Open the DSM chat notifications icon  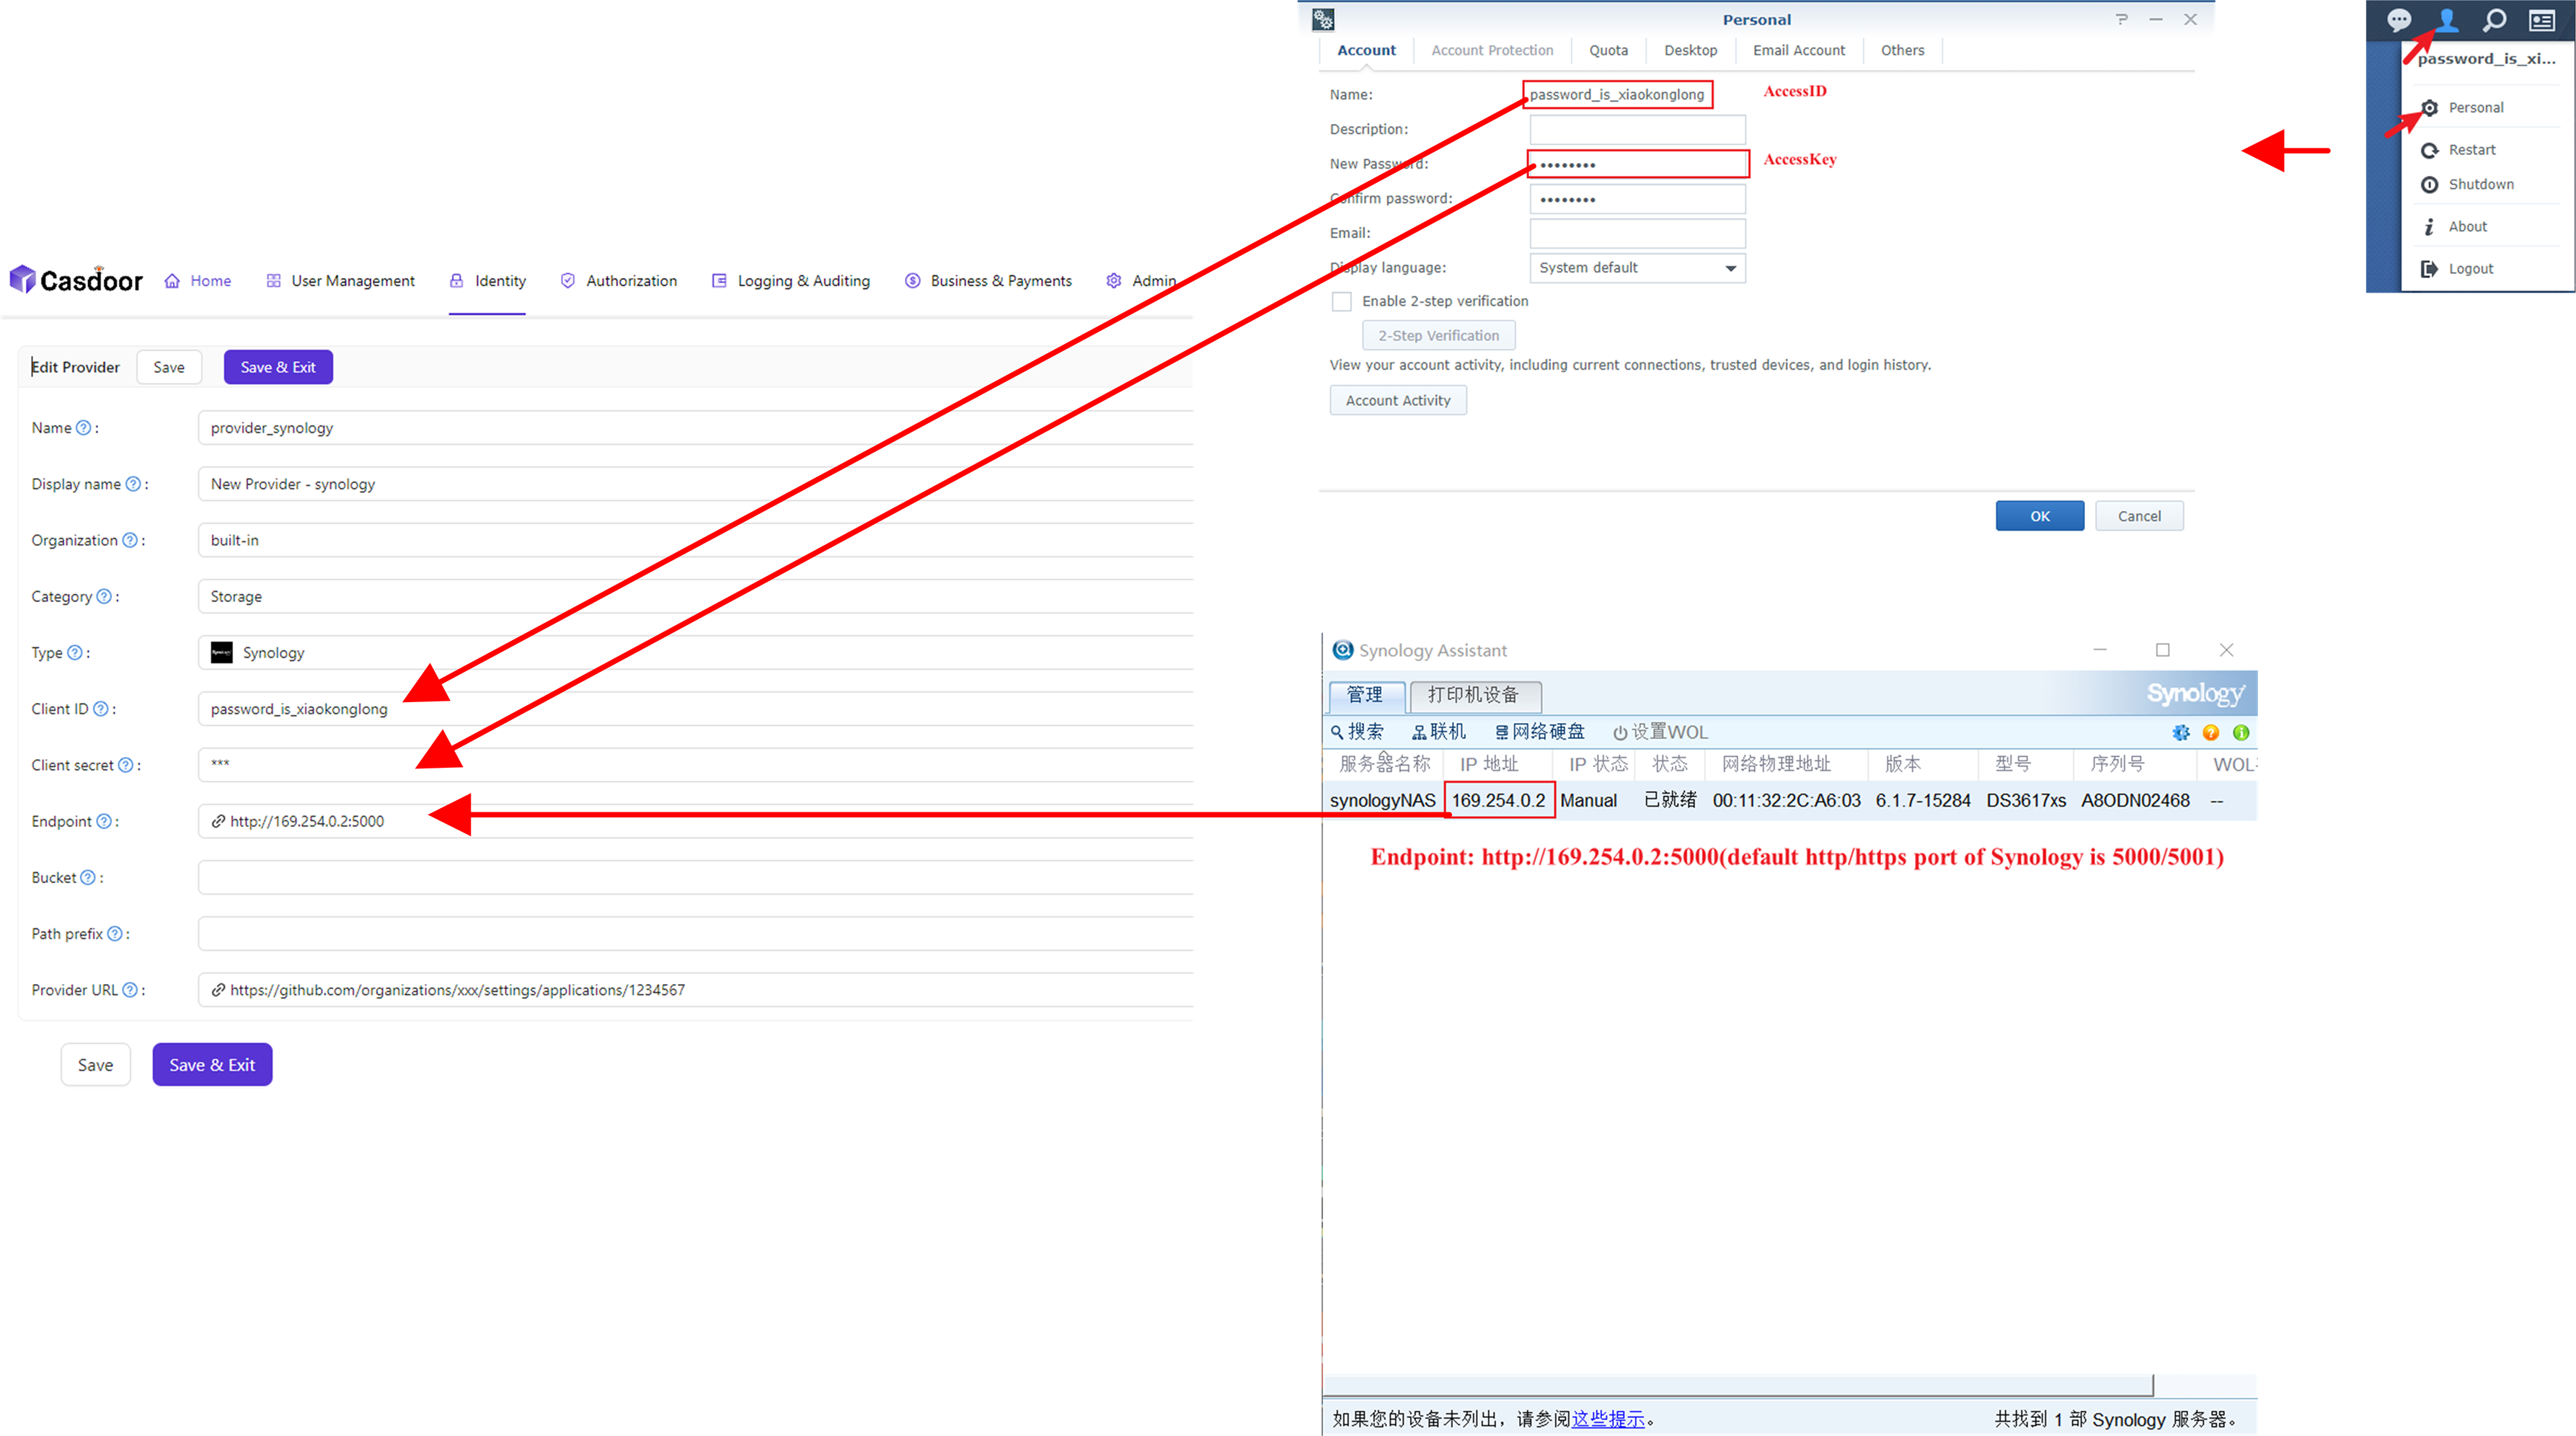[2400, 20]
